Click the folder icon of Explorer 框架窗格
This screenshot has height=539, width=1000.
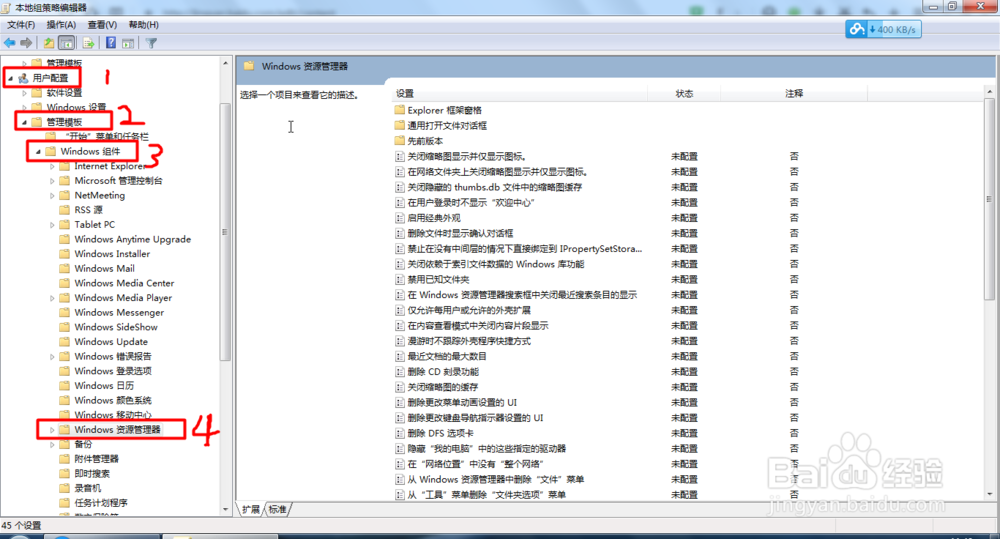click(400, 110)
